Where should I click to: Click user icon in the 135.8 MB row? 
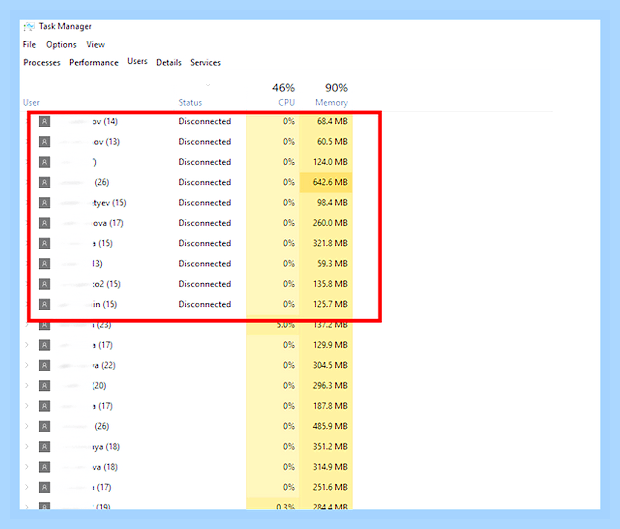(45, 284)
